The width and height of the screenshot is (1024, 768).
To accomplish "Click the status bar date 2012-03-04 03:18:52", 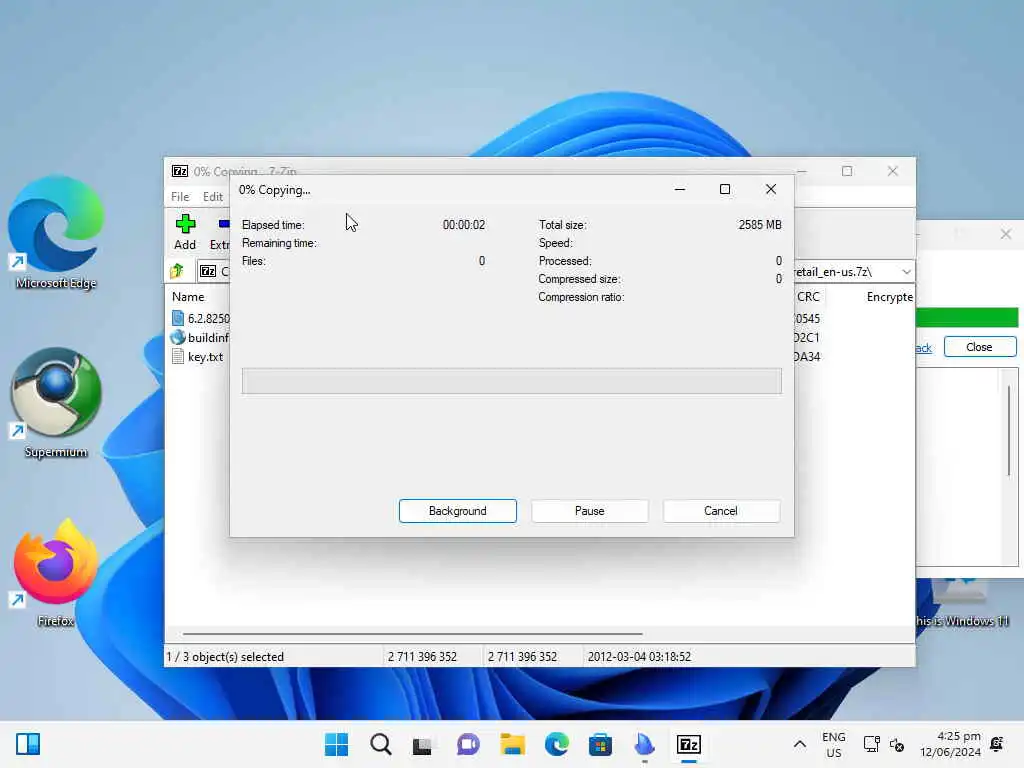I will 639,656.
